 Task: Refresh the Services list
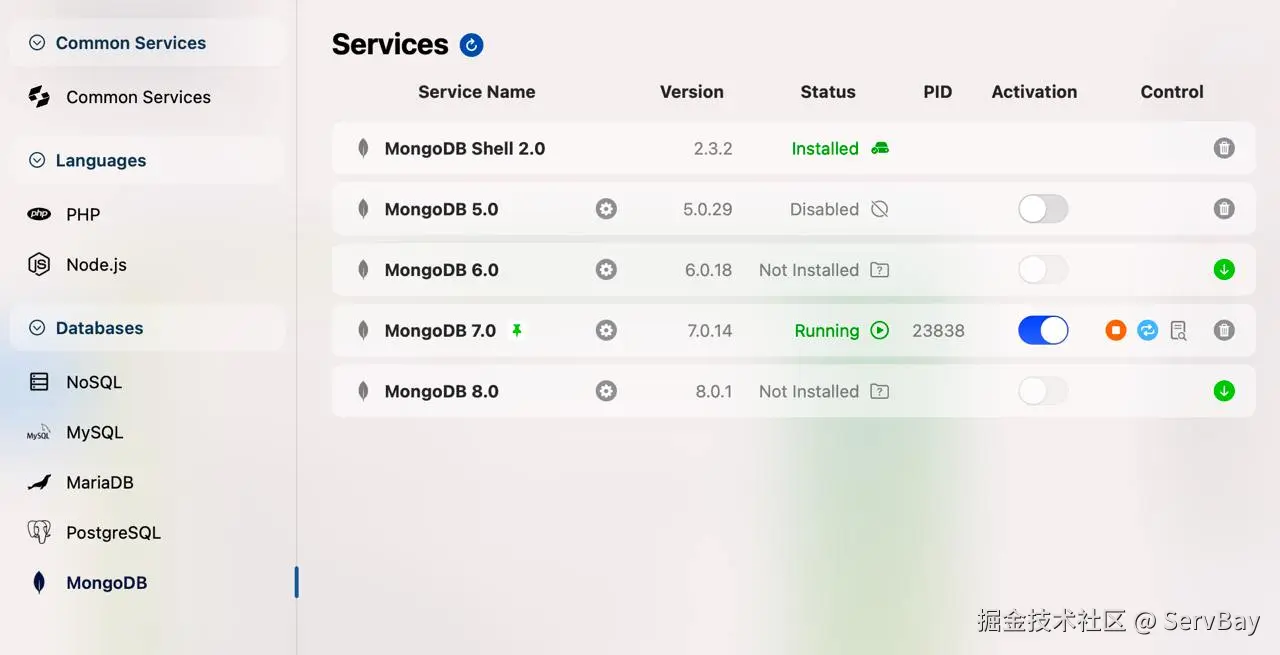click(471, 45)
